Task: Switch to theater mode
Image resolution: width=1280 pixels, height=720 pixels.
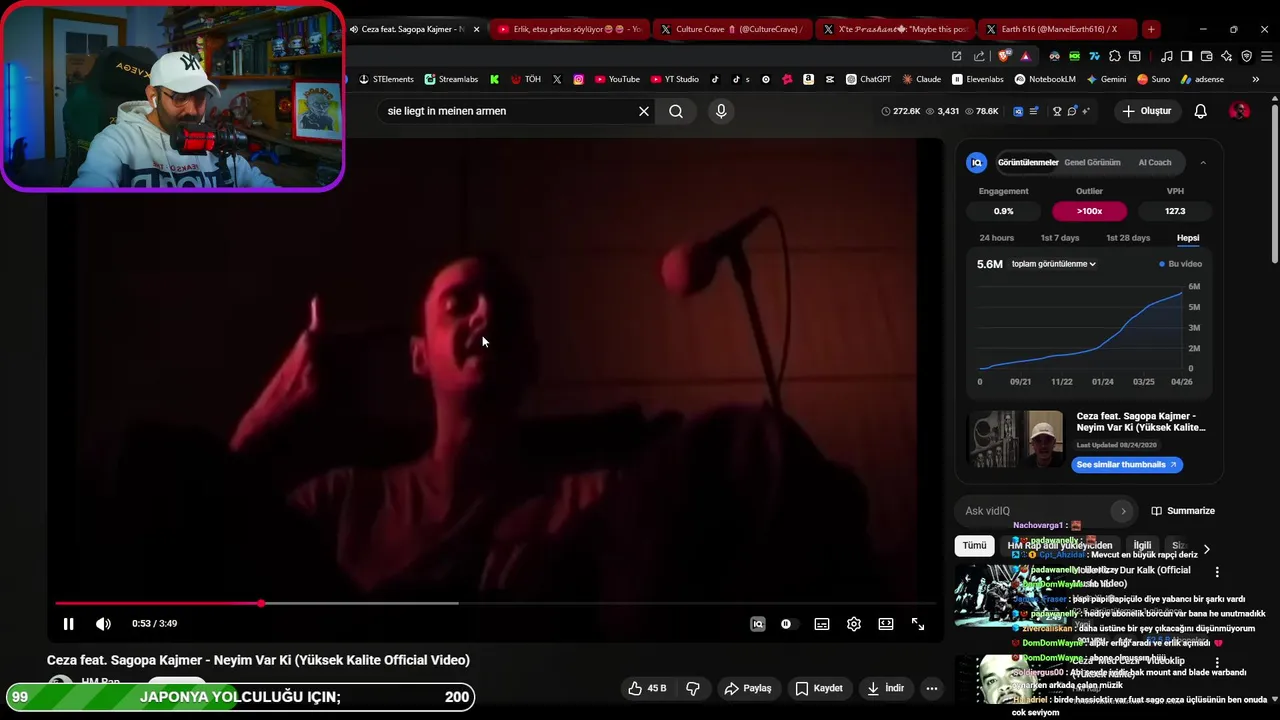Action: [x=886, y=624]
